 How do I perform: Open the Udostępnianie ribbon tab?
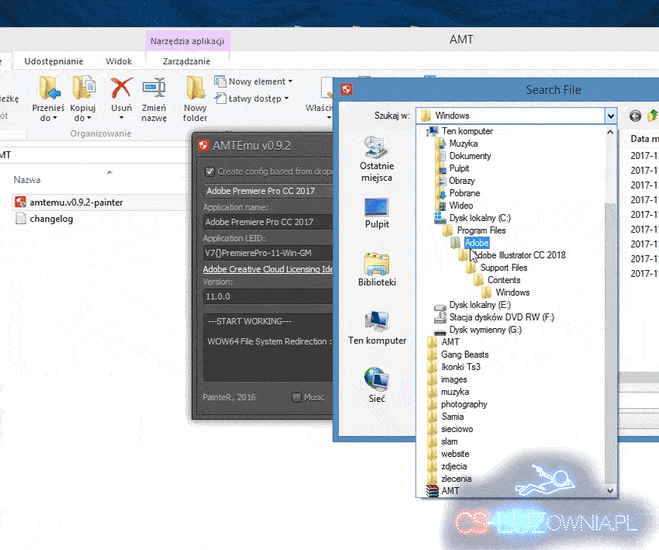click(x=54, y=62)
